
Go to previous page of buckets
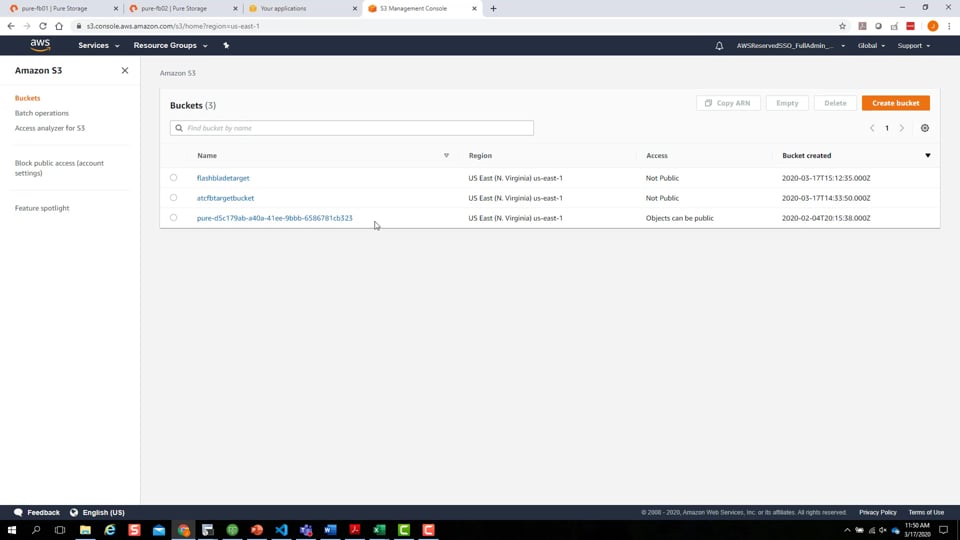click(x=872, y=128)
